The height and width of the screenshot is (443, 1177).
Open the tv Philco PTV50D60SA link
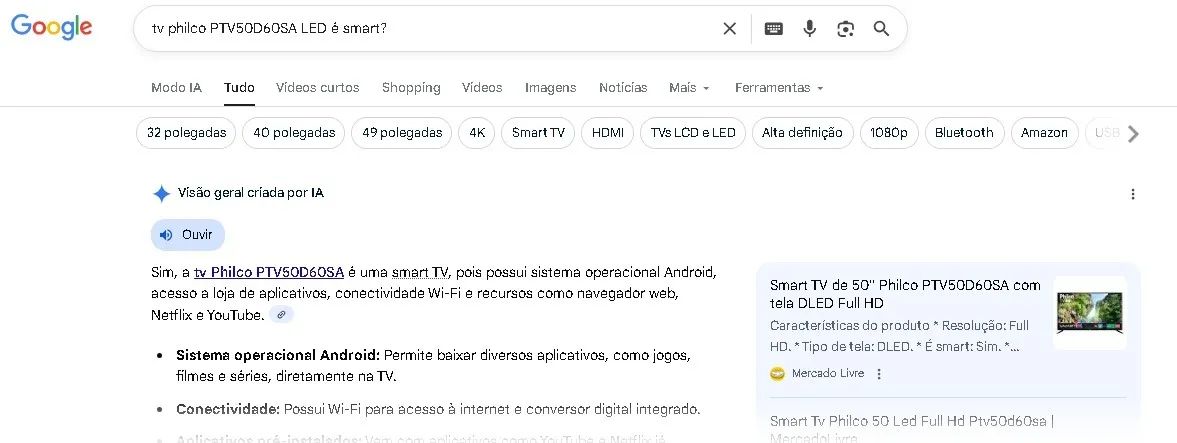(x=269, y=272)
